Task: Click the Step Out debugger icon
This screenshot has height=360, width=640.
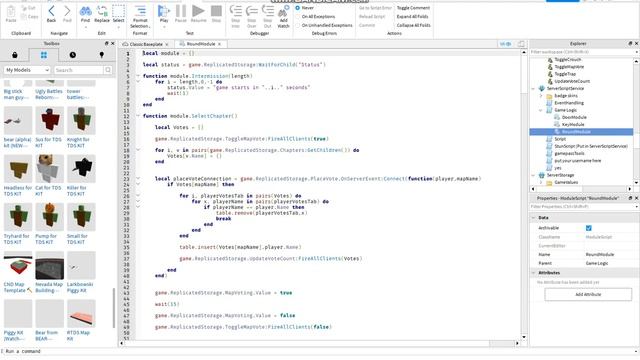Action: (x=267, y=11)
